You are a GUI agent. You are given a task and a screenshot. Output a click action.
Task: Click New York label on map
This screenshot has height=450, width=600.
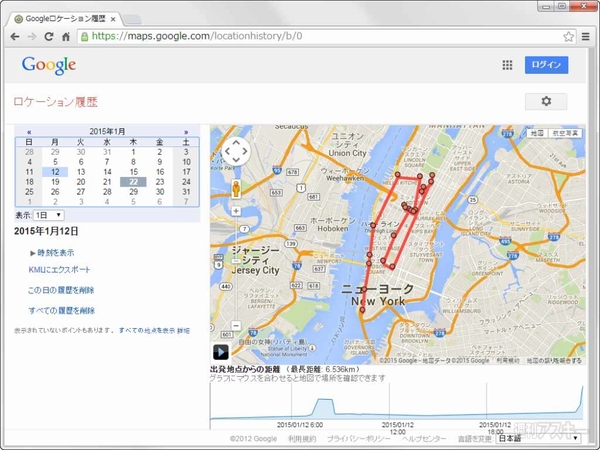(x=378, y=301)
